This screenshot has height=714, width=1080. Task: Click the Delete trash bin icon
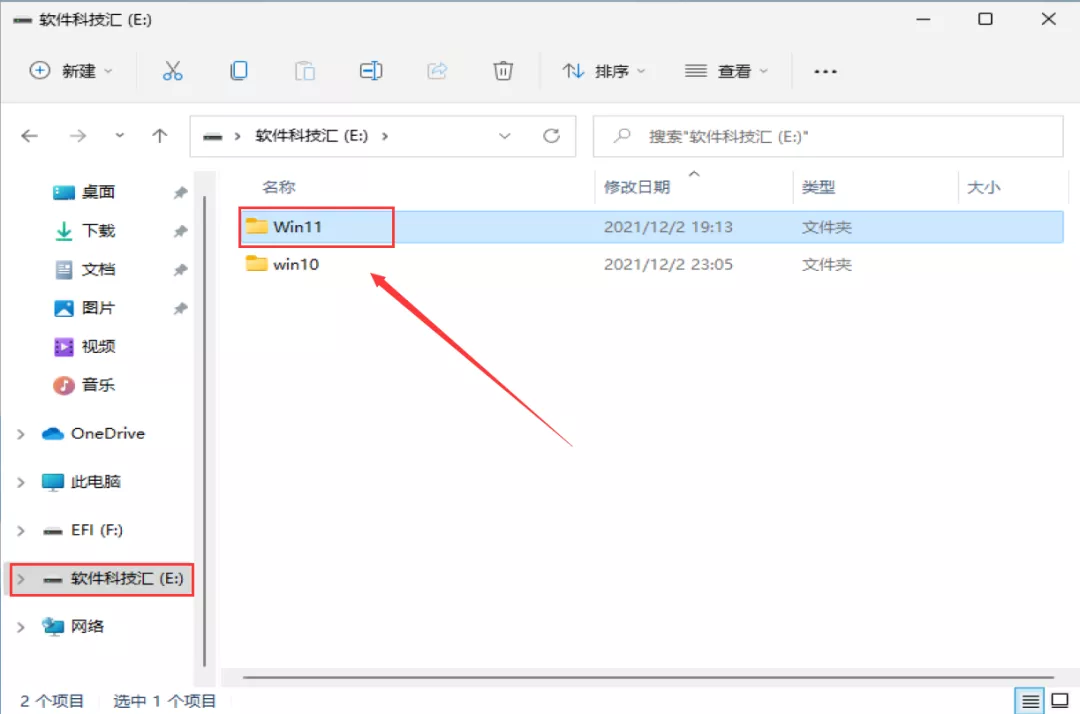(x=503, y=71)
